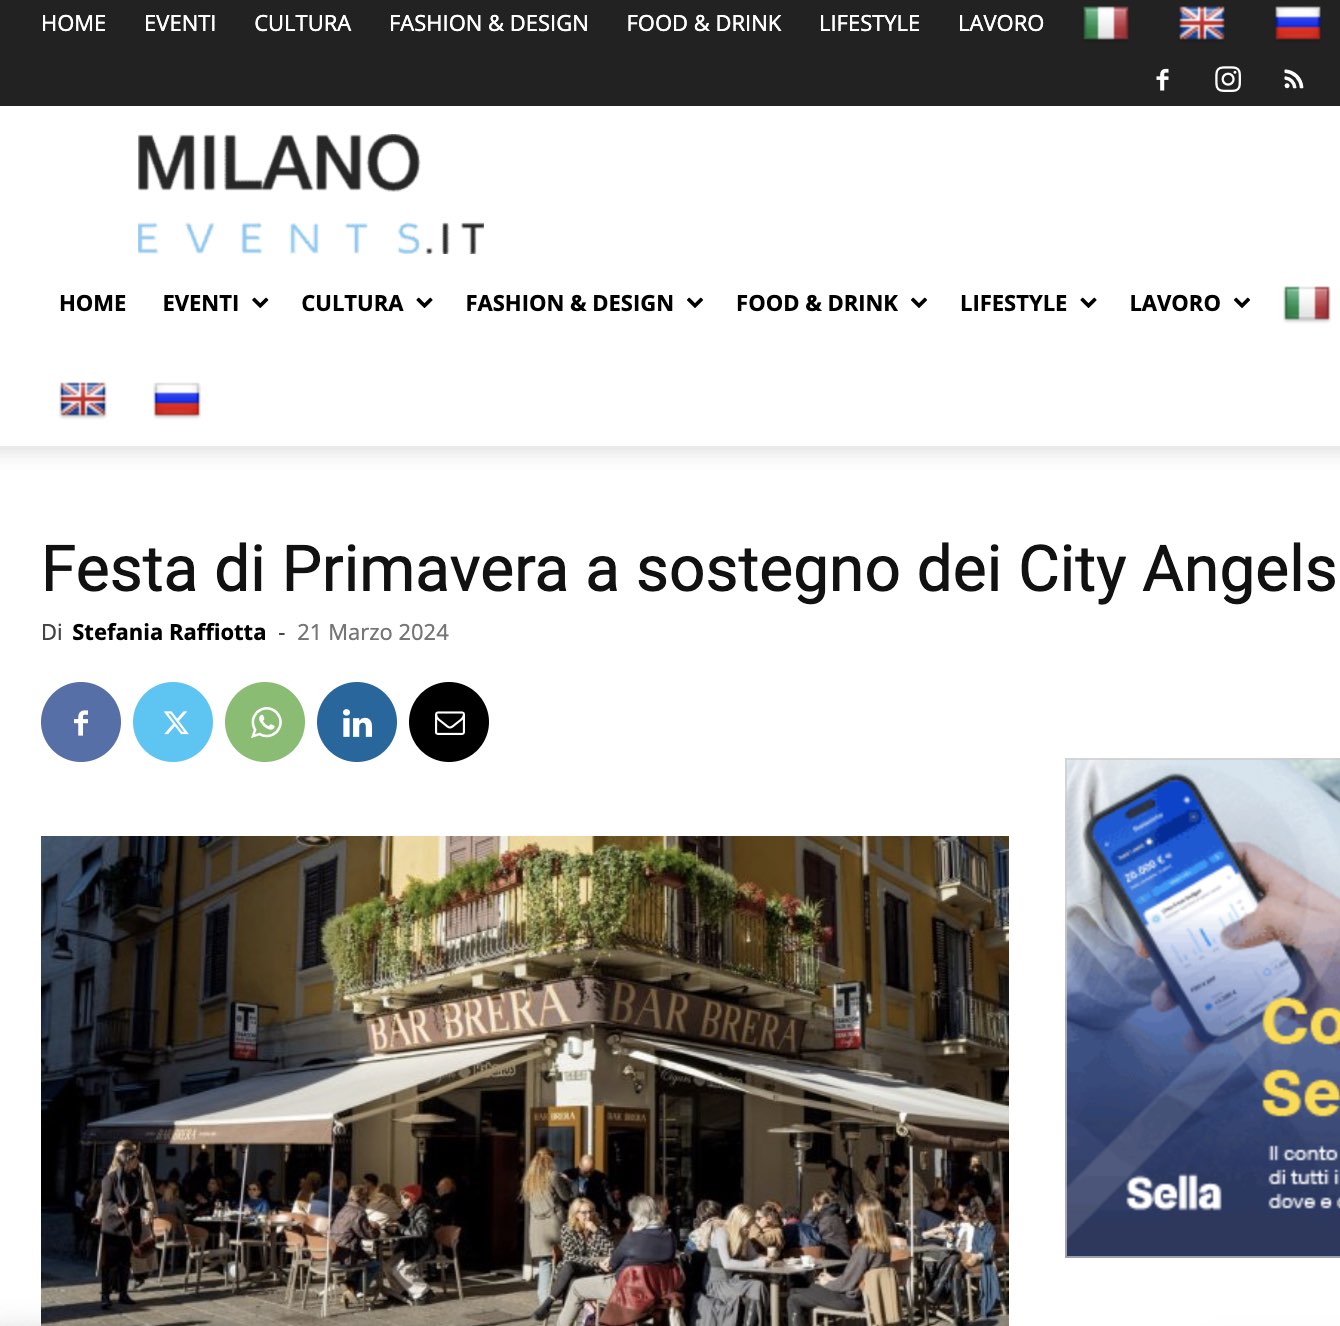
Task: Open author Stefania Raffiotta's page
Action: (x=169, y=632)
